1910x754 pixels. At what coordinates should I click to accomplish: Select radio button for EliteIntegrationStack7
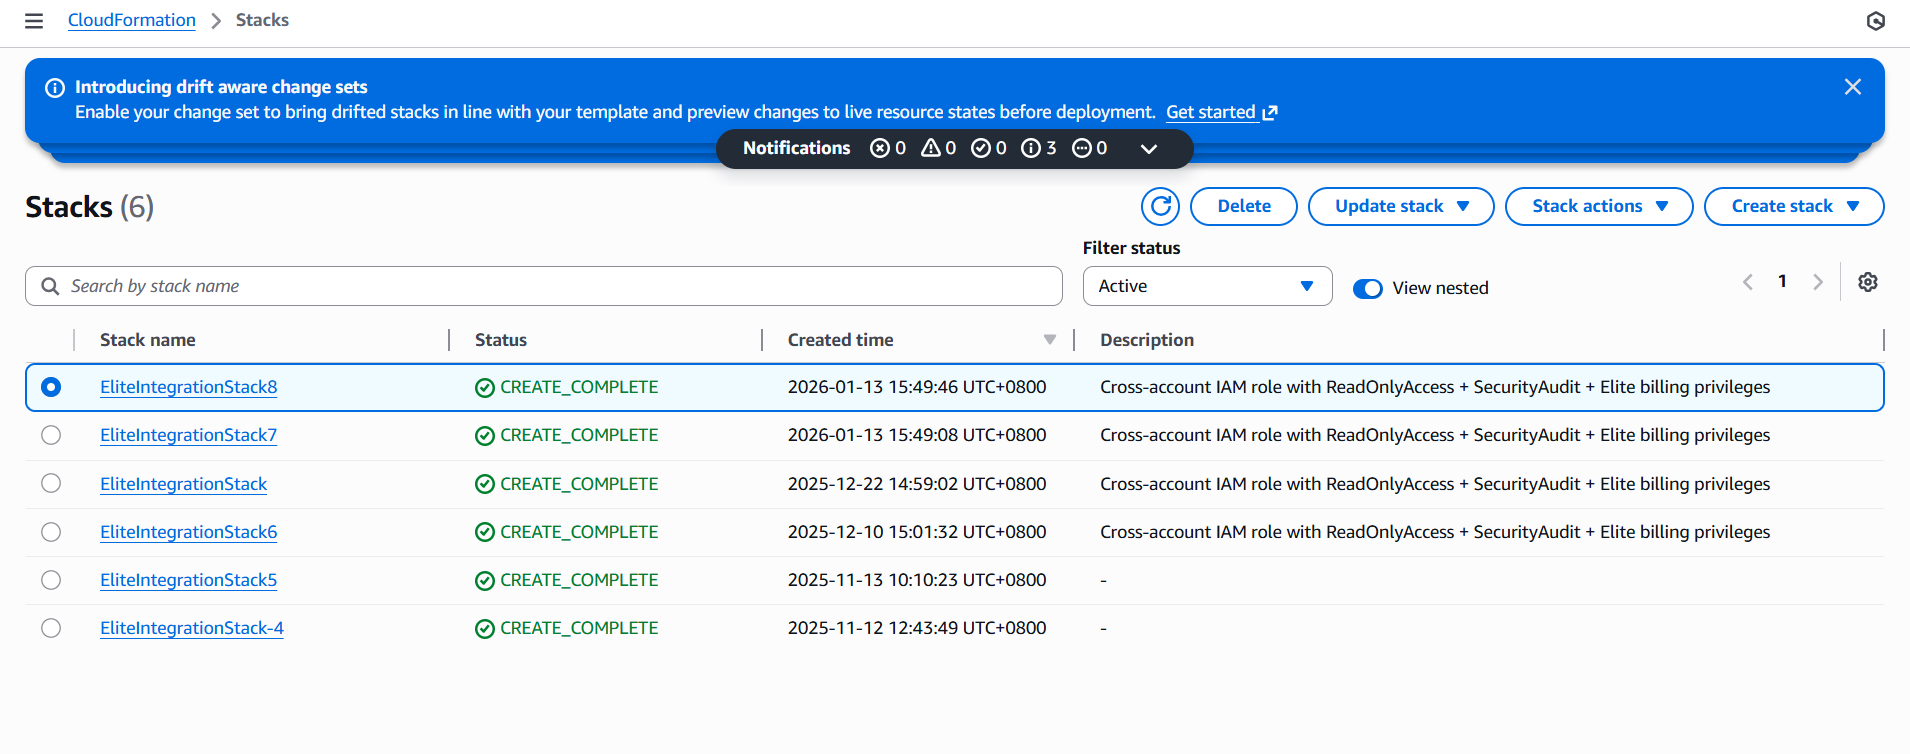click(51, 436)
